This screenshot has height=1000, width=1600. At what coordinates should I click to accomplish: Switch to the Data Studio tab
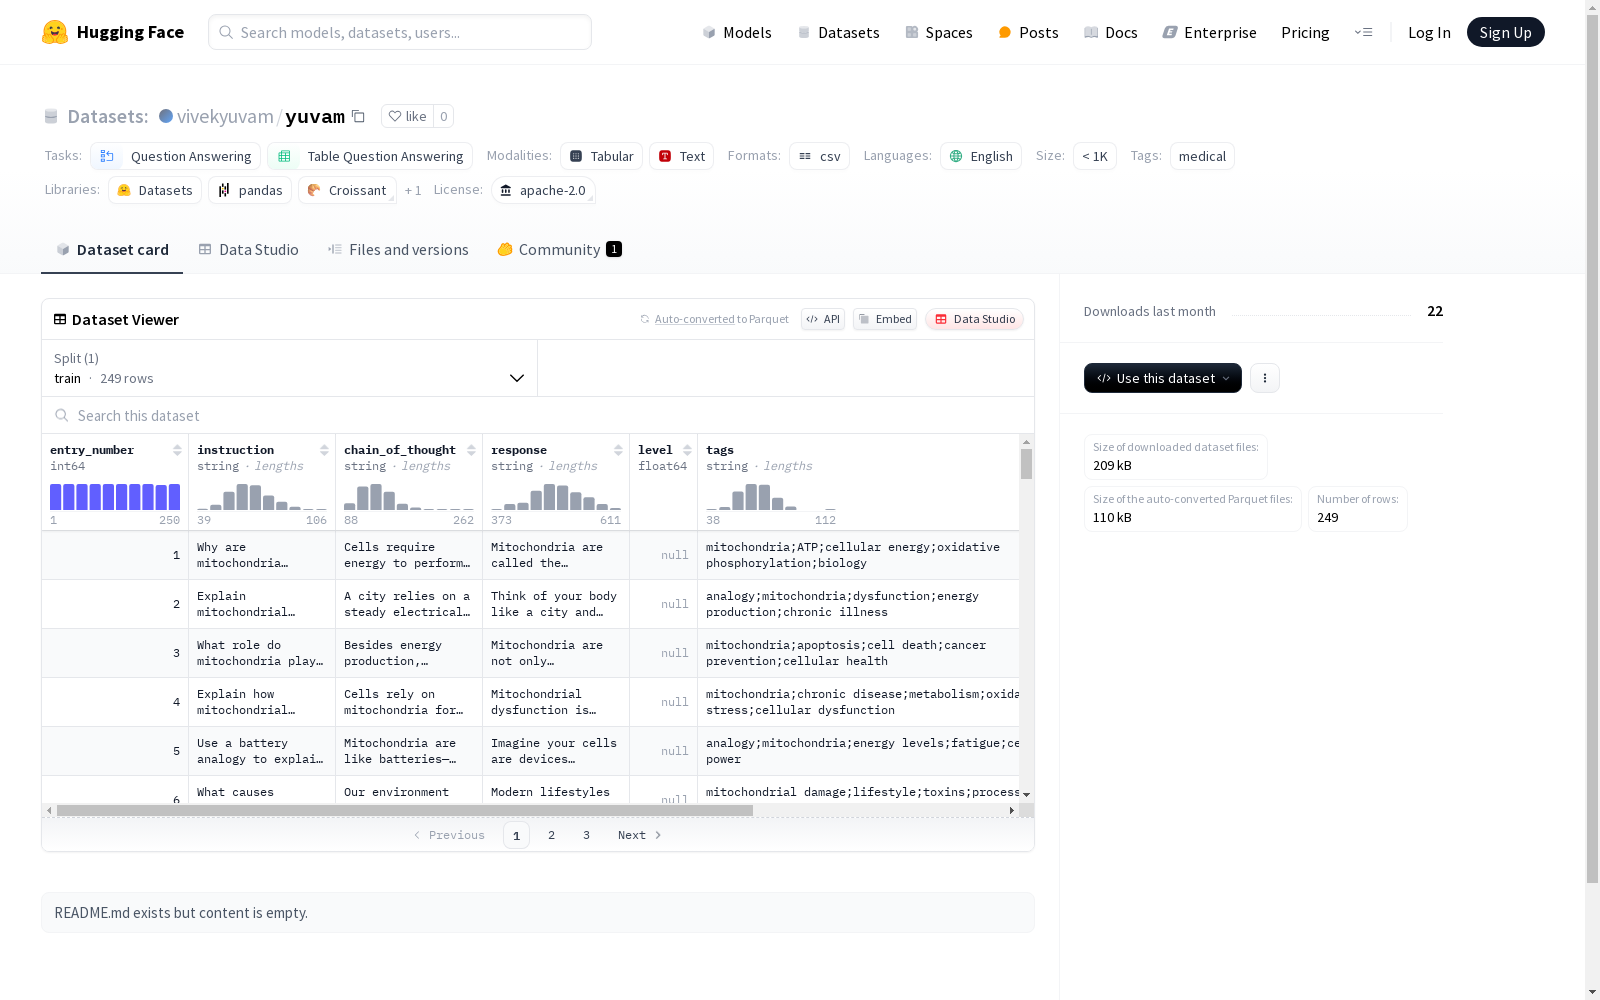(x=249, y=250)
